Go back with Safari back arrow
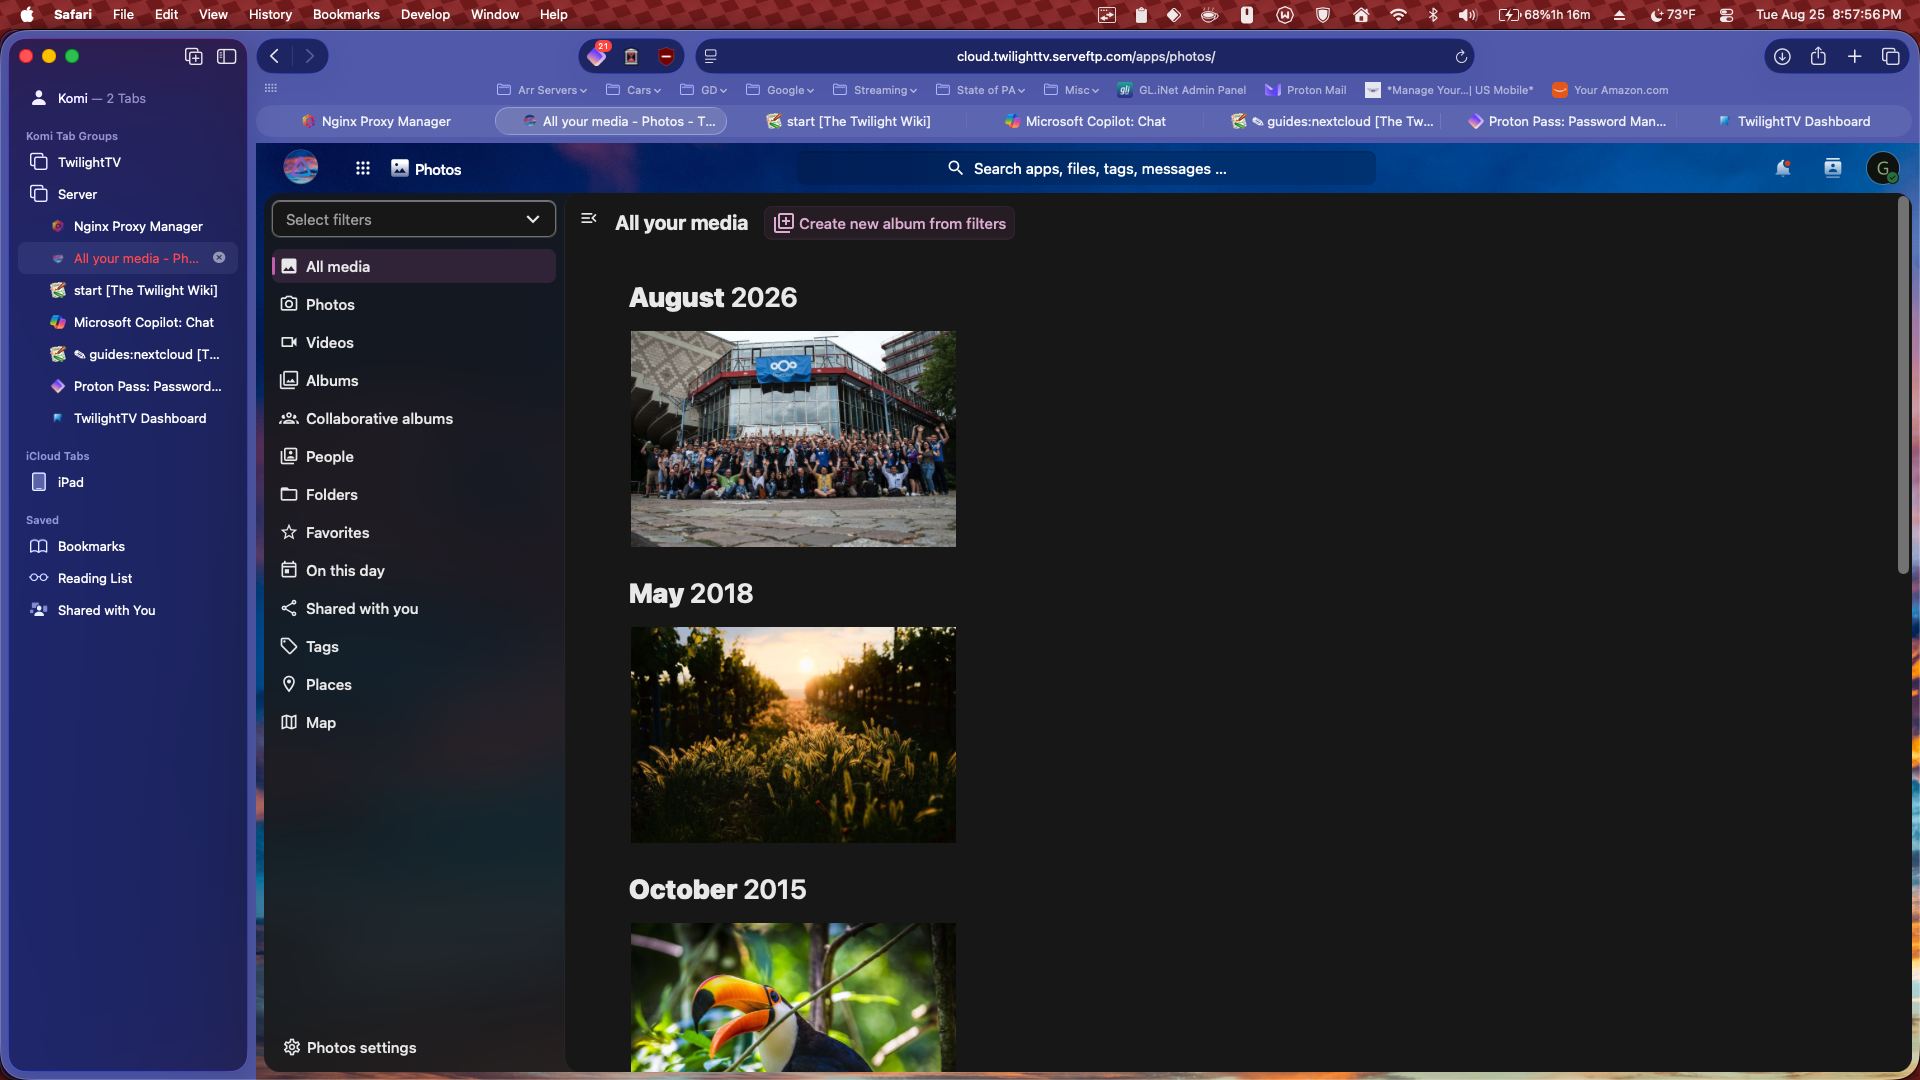Viewport: 1920px width, 1080px height. click(275, 56)
